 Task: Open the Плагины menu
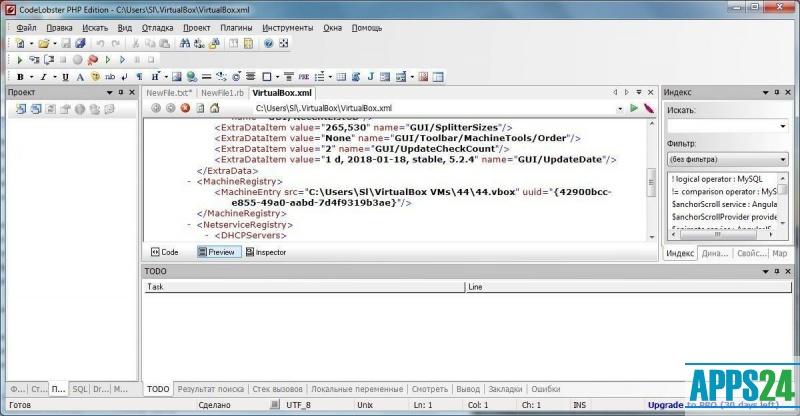pos(236,28)
